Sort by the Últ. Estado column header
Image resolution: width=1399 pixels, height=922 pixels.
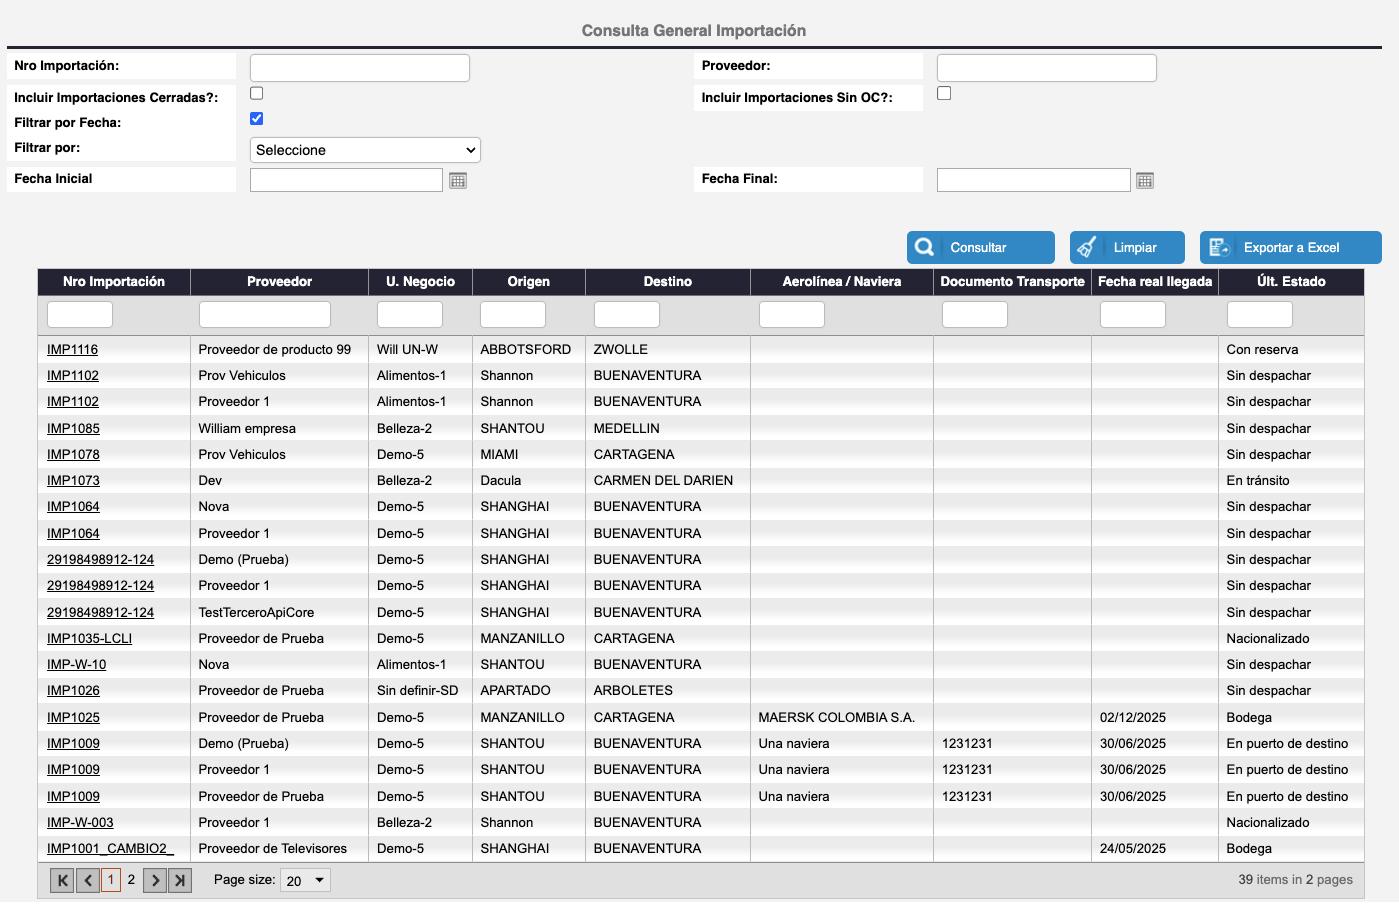(1290, 282)
